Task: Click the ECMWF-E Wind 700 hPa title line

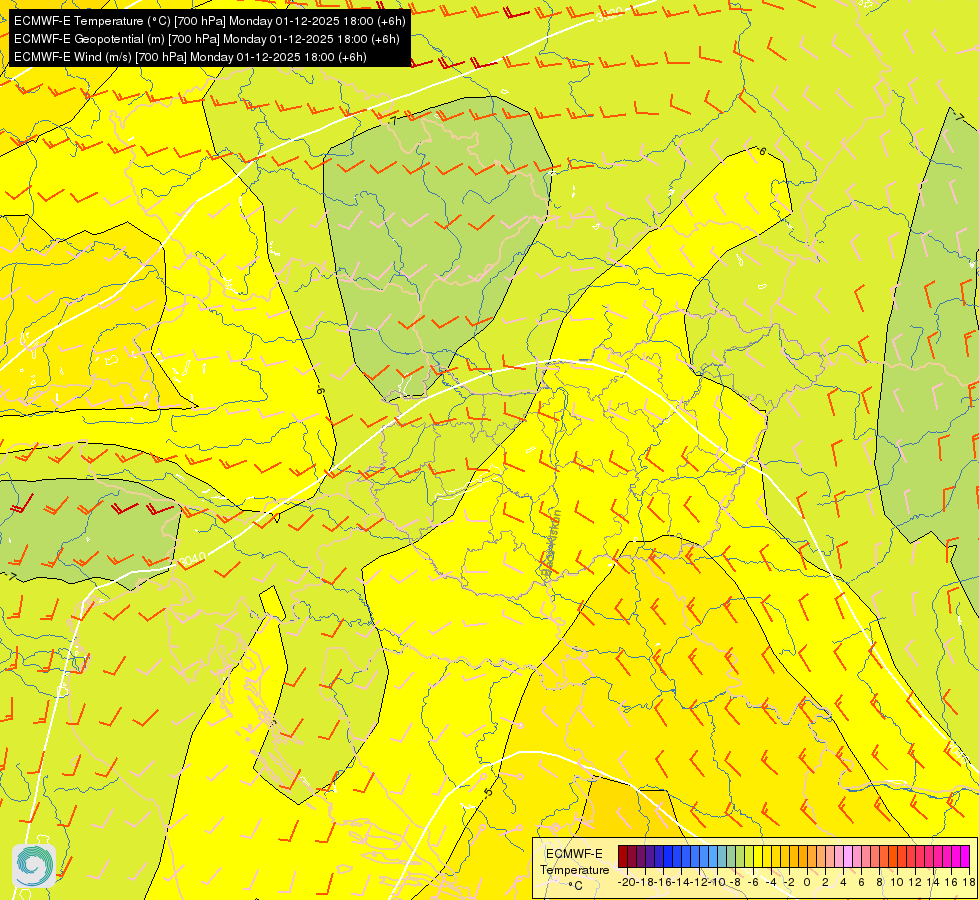Action: pyautogui.click(x=190, y=57)
